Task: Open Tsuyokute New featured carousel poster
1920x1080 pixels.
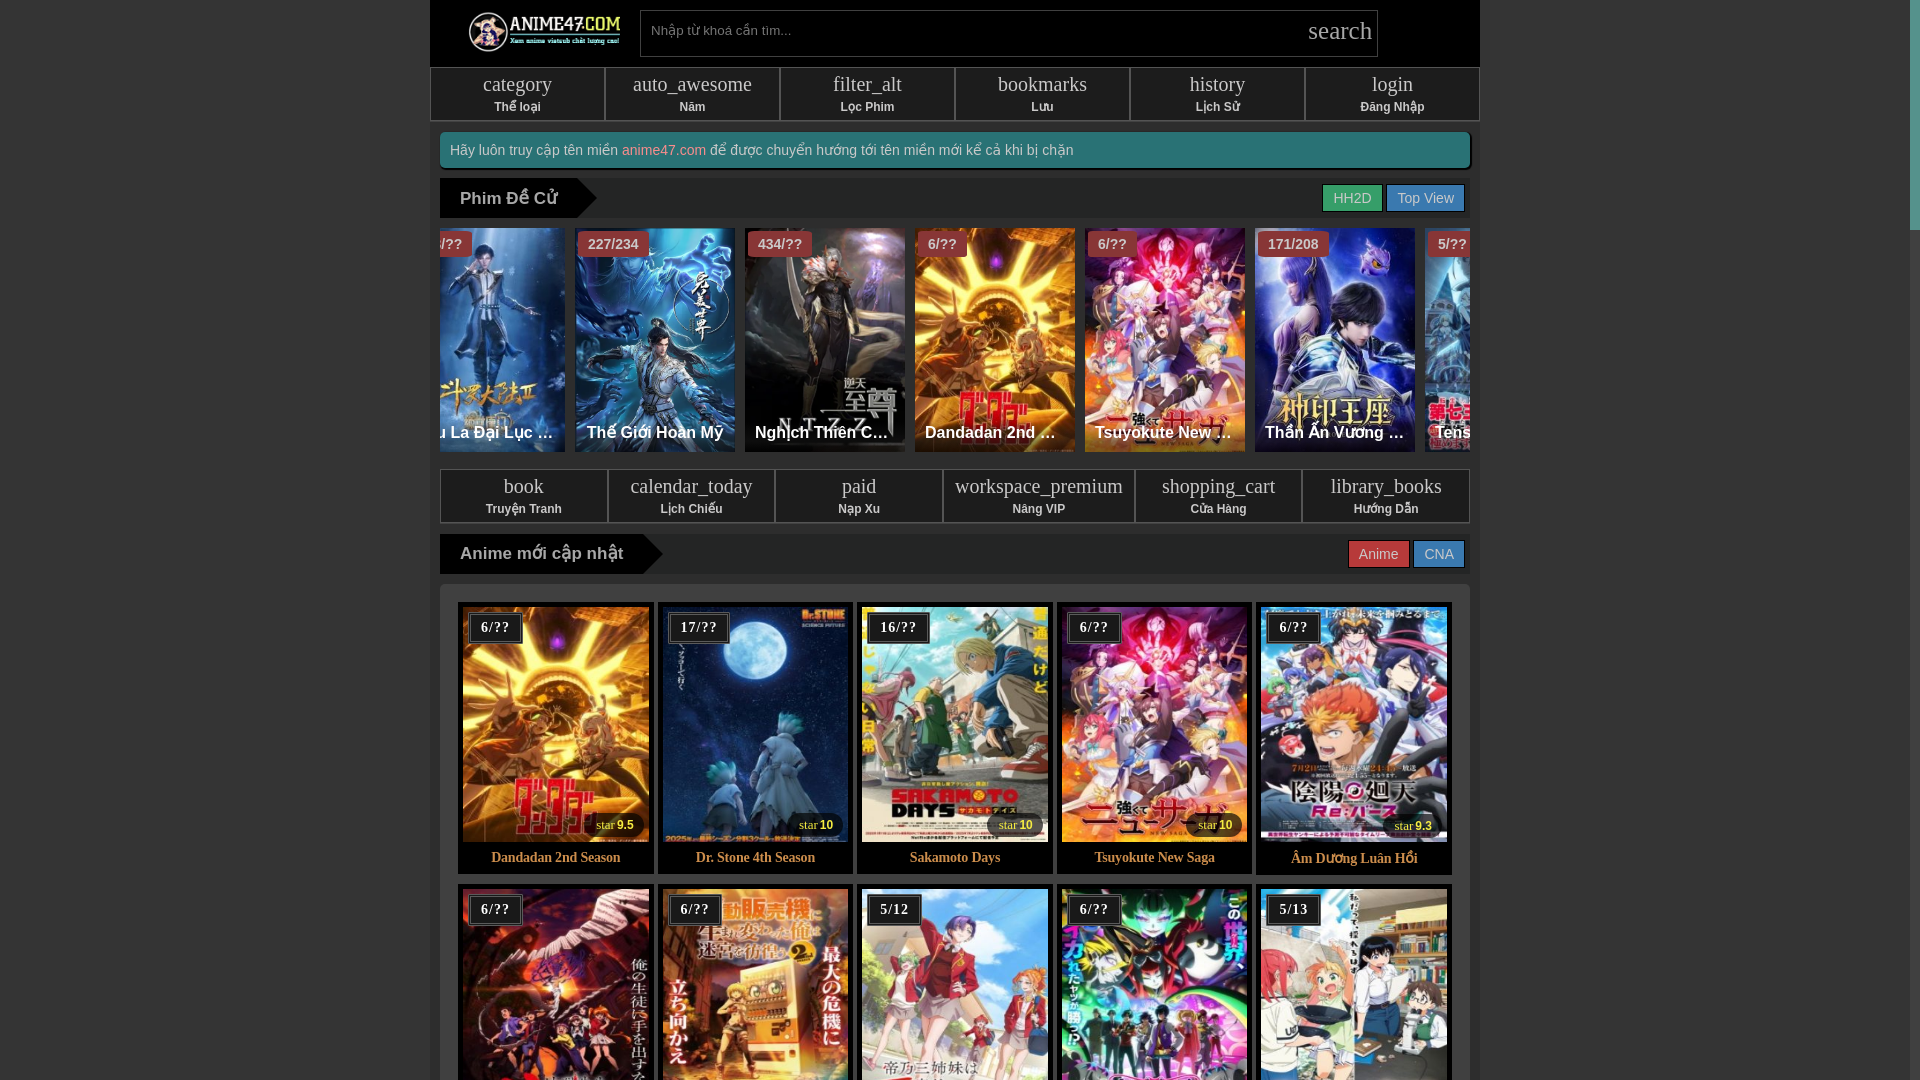Action: (x=1165, y=340)
